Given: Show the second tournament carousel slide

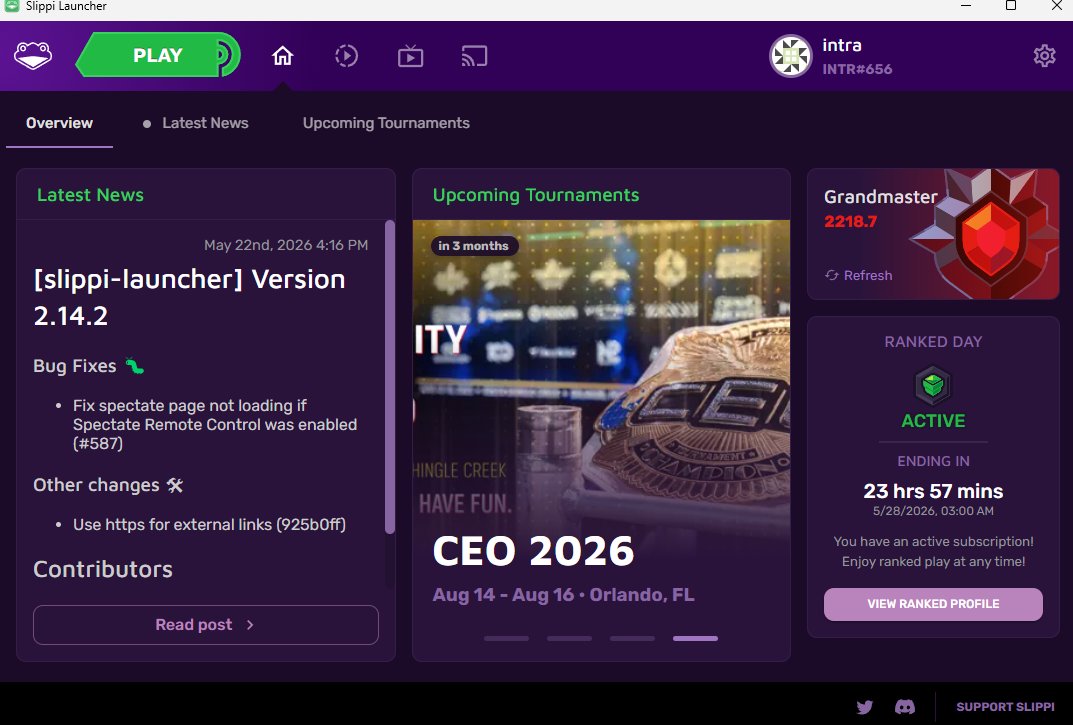Looking at the screenshot, I should point(569,638).
